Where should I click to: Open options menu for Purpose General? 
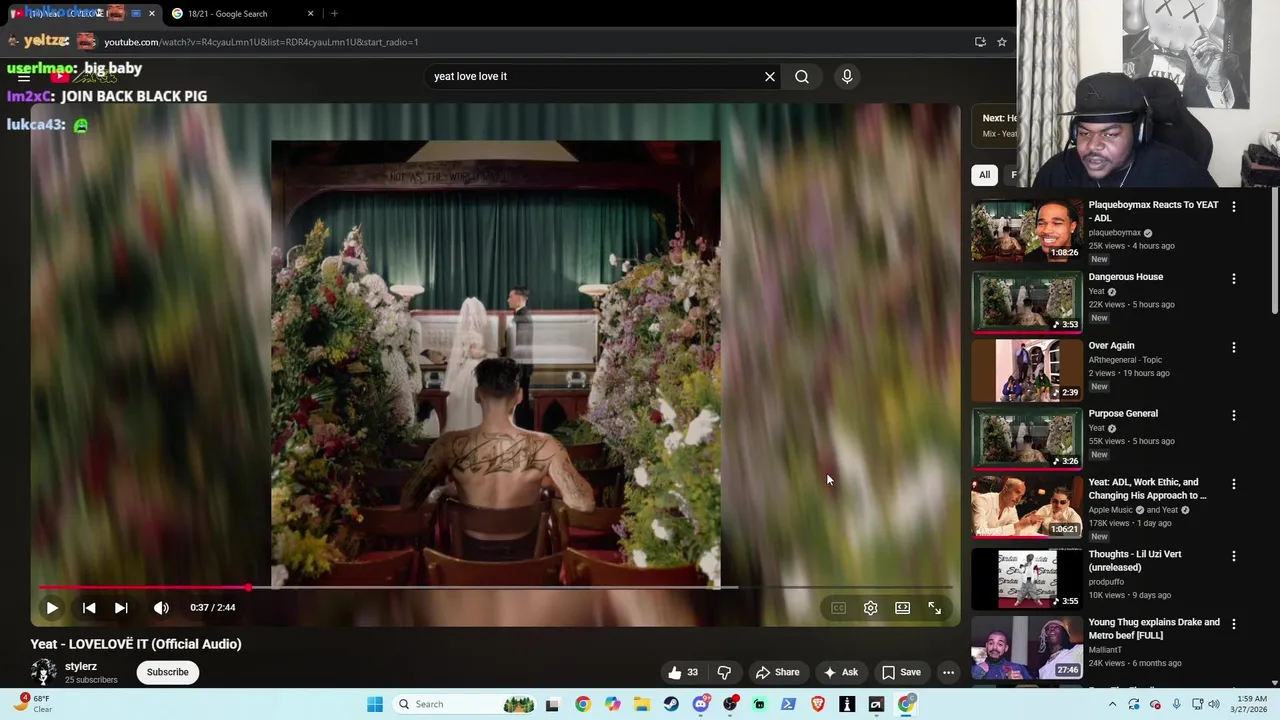[1233, 415]
